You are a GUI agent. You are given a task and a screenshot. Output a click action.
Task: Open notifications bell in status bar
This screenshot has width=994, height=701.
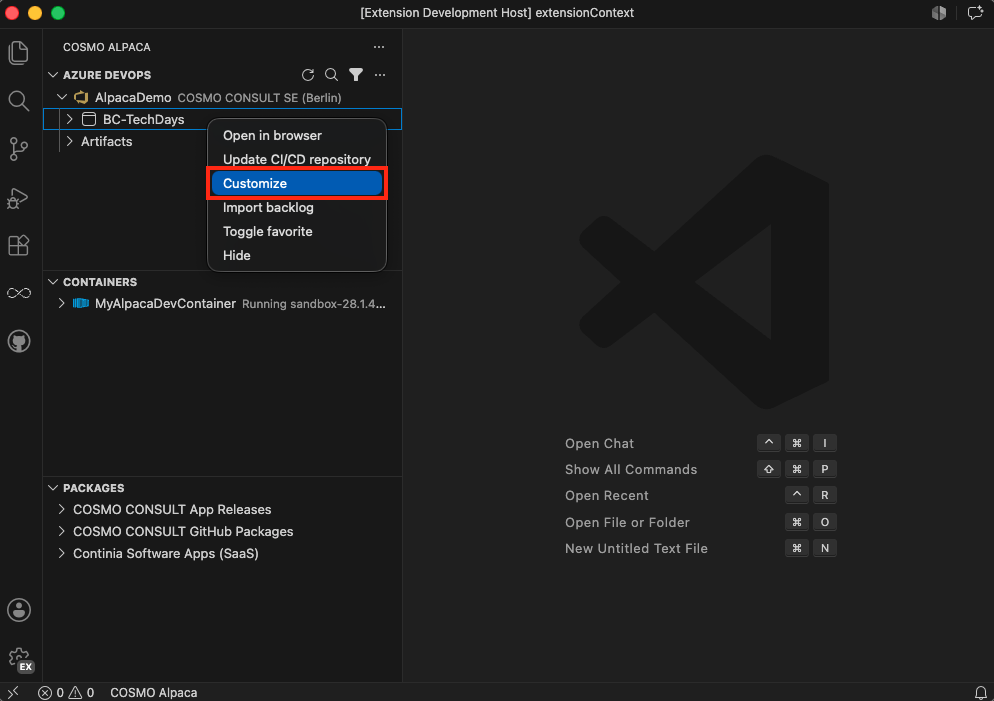[x=980, y=692]
